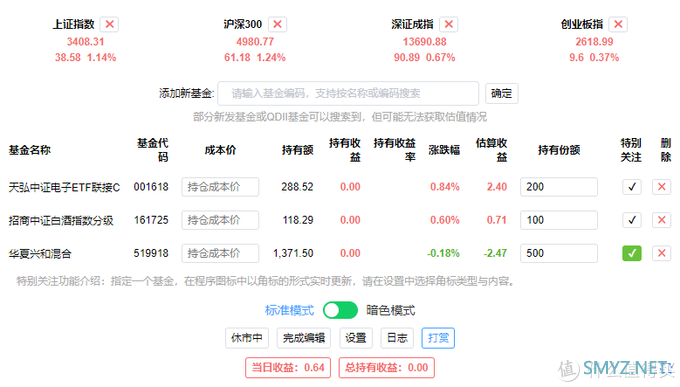The height and width of the screenshot is (387, 680).
Task: Remove the 创业板指 index card
Action: tap(618, 24)
